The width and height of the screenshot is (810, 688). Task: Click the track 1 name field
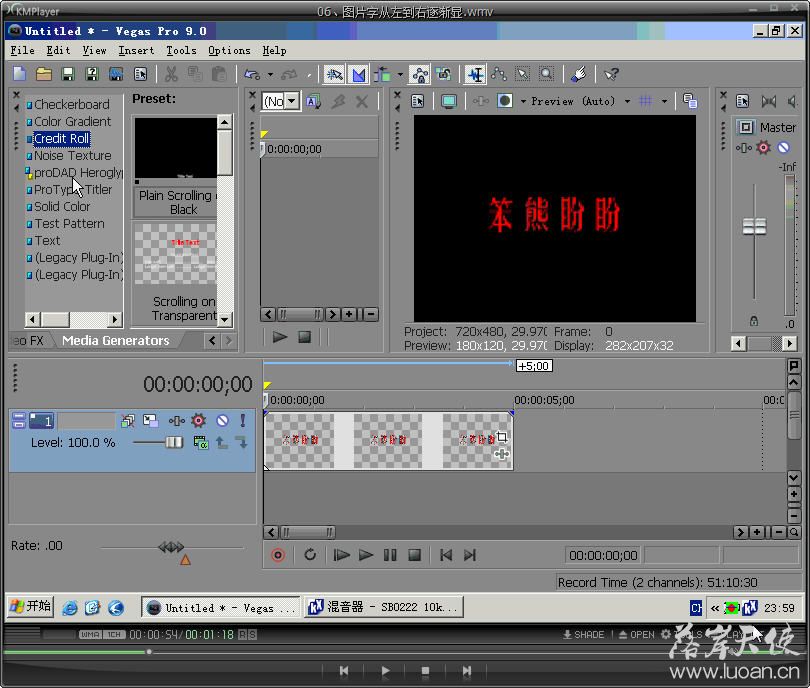[86, 421]
